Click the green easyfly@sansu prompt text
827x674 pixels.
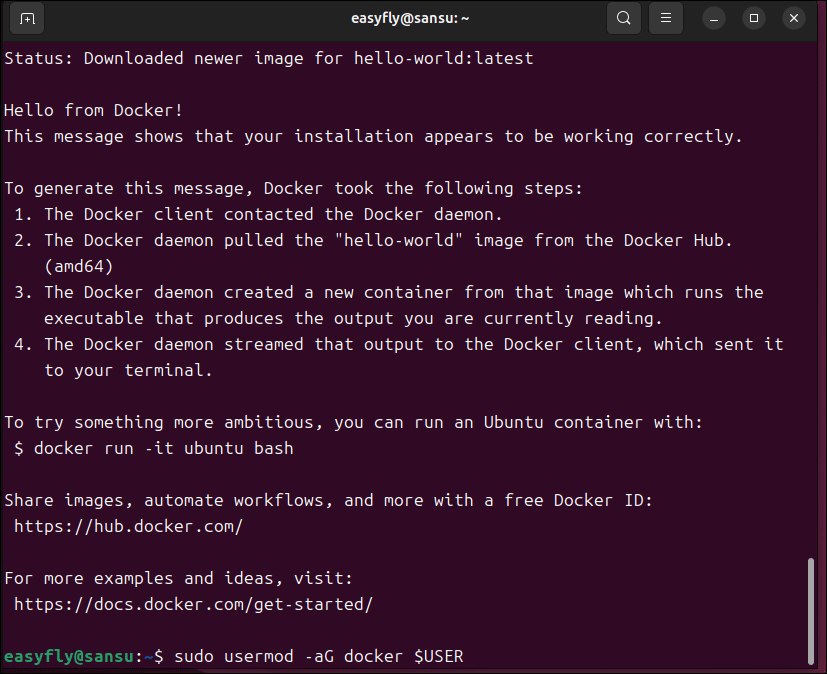coord(69,657)
